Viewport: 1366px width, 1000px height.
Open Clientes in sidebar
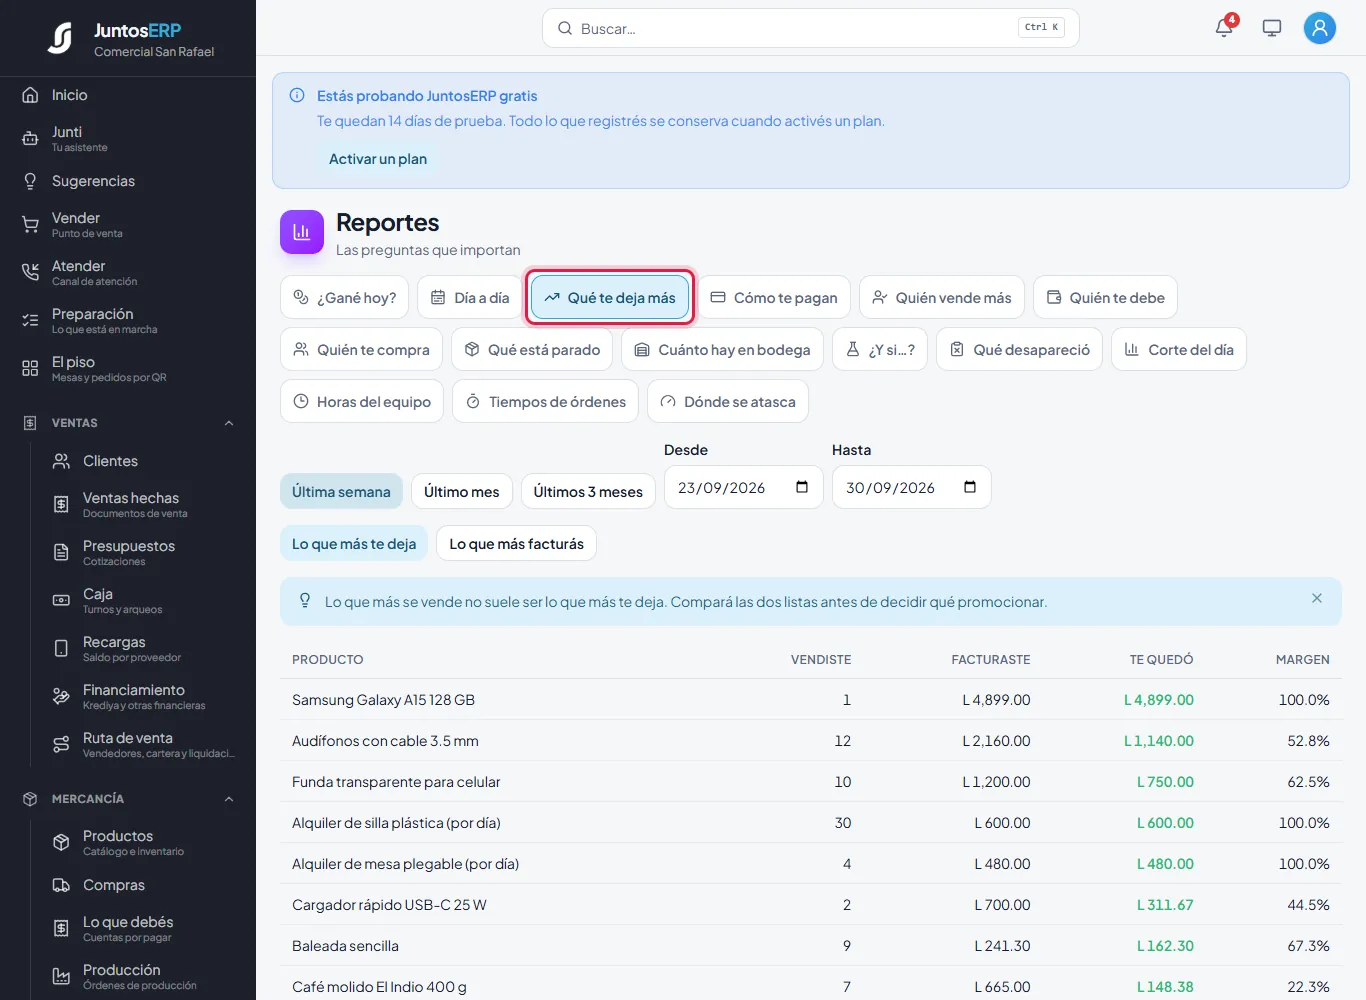point(143,461)
